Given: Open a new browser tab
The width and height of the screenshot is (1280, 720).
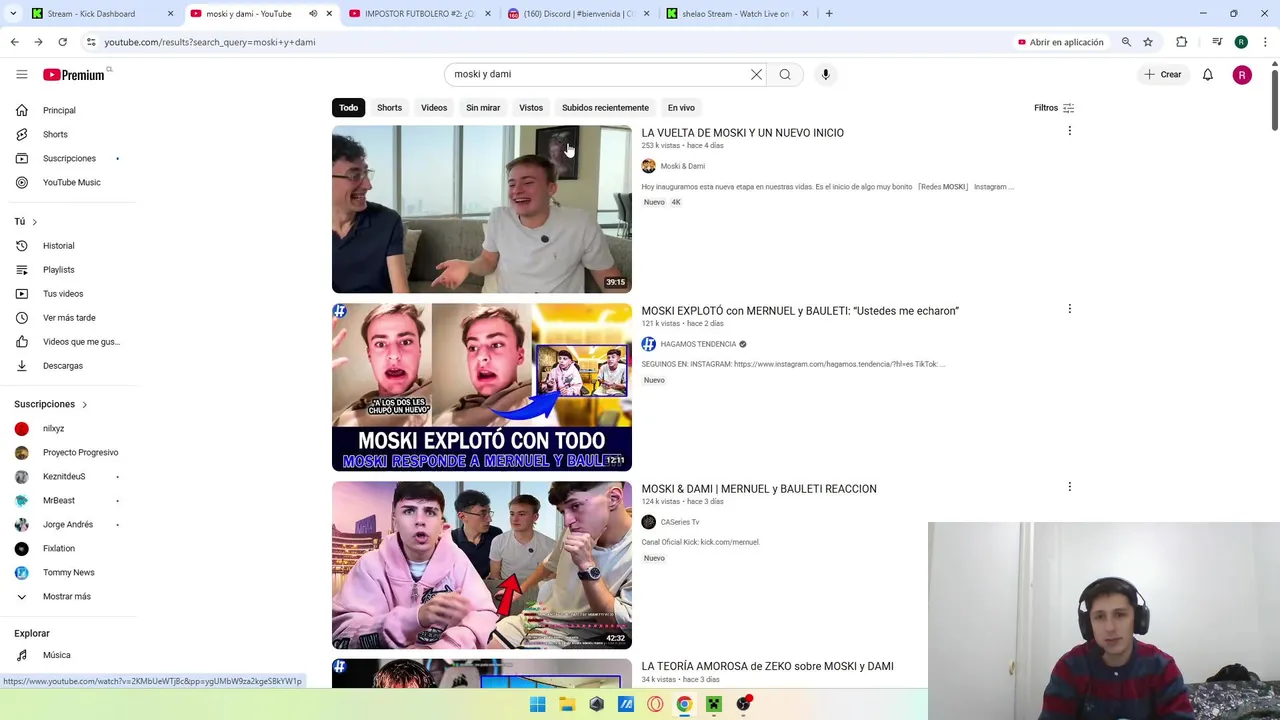Looking at the screenshot, I should coord(829,14).
